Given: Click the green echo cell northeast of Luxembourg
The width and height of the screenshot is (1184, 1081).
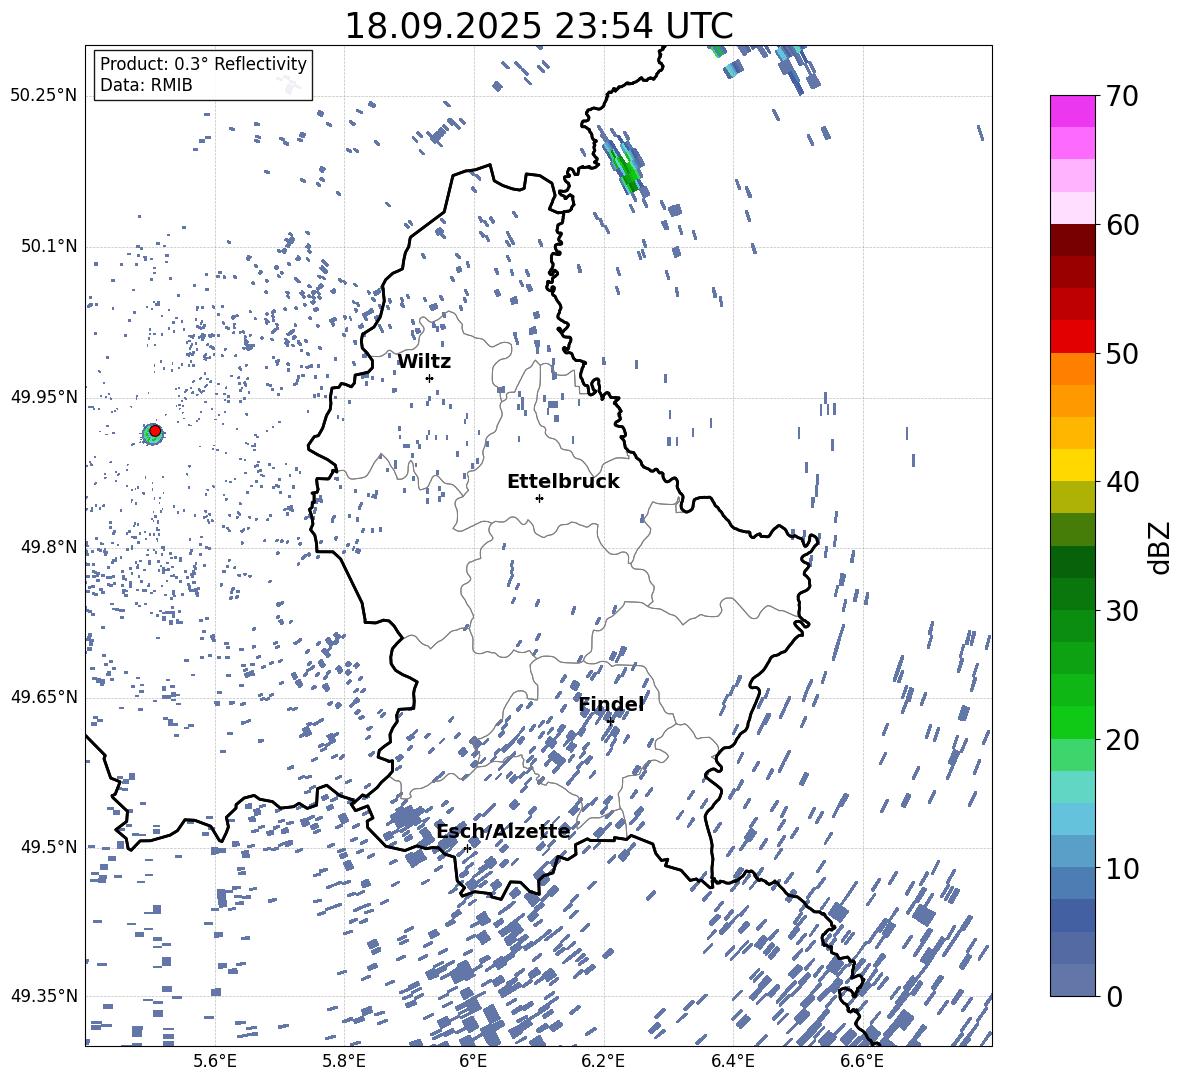Looking at the screenshot, I should [627, 168].
